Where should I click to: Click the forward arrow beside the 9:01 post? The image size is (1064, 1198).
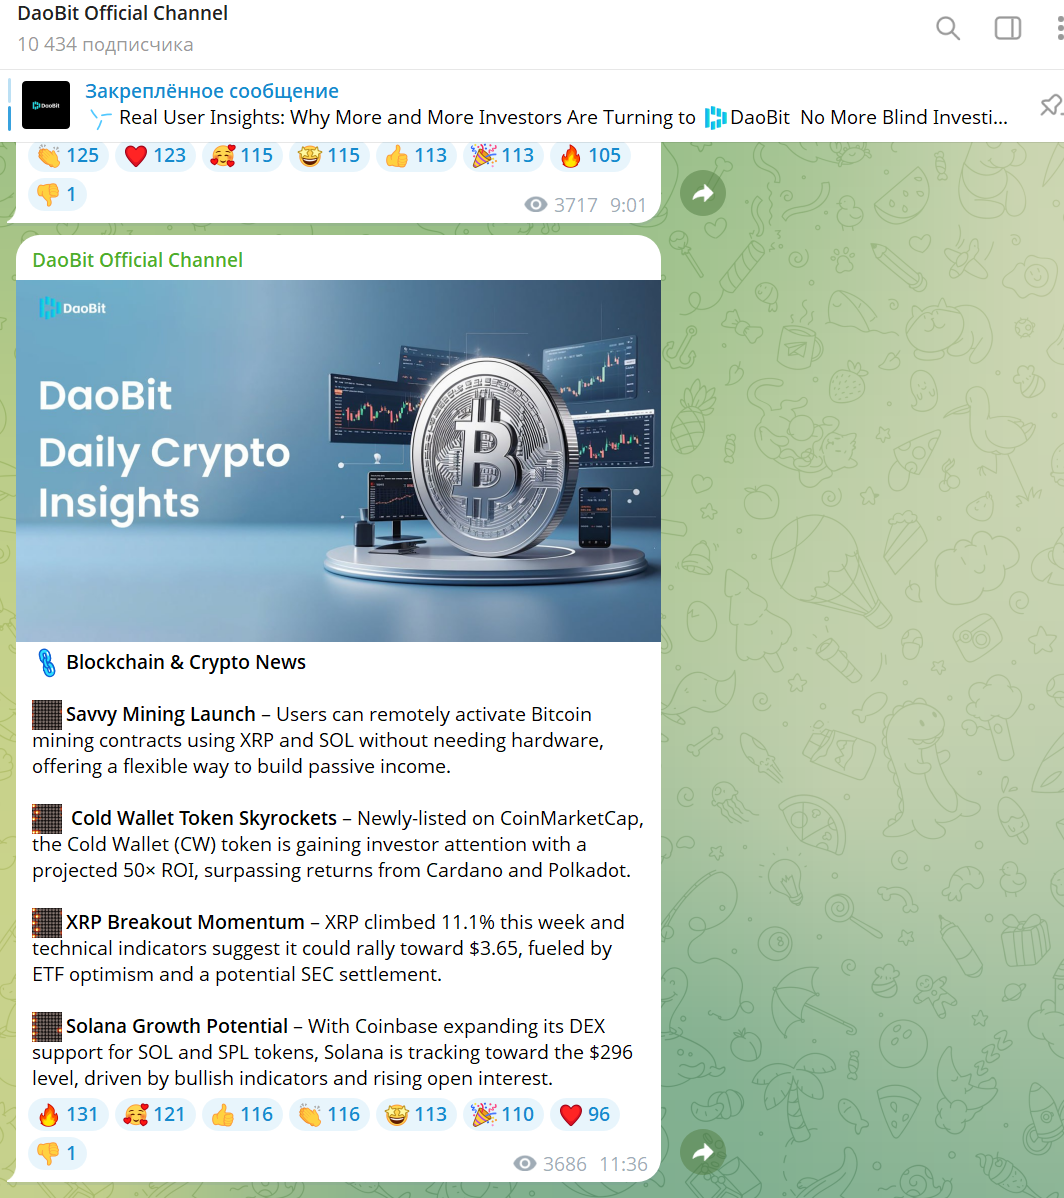coord(703,194)
